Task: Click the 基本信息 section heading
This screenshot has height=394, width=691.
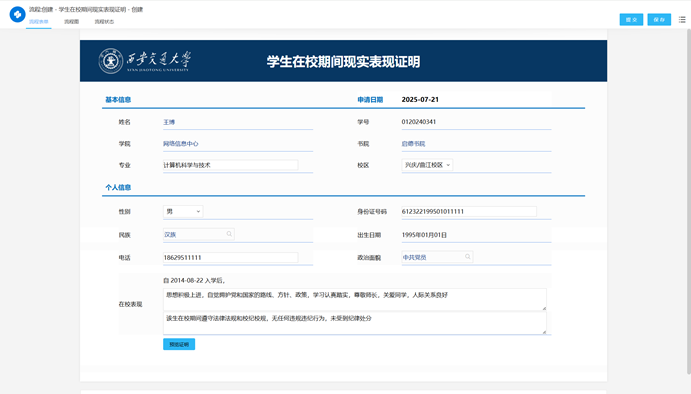Action: pos(118,100)
